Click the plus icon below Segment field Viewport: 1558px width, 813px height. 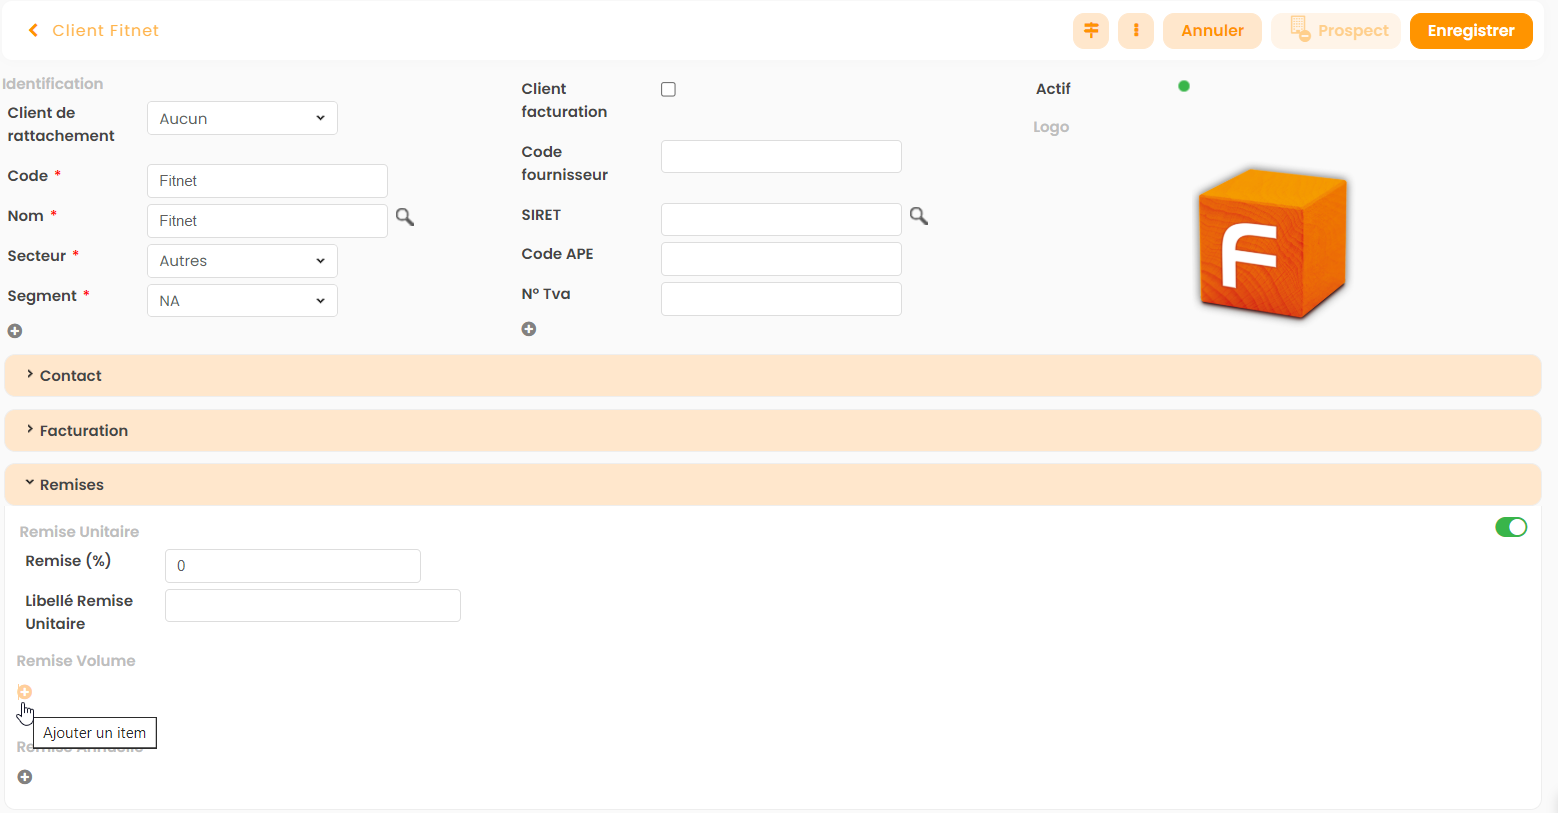click(x=15, y=331)
